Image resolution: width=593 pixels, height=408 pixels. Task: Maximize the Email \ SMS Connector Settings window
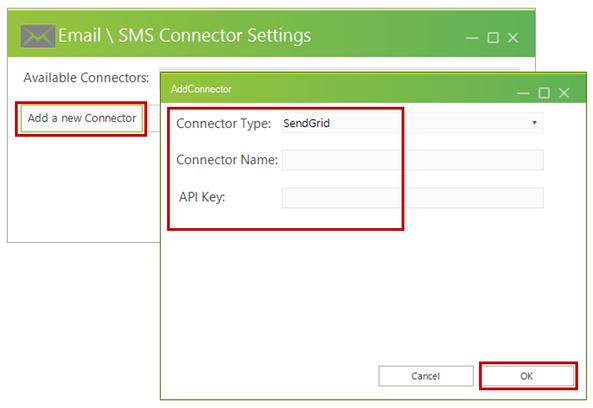[x=493, y=37]
